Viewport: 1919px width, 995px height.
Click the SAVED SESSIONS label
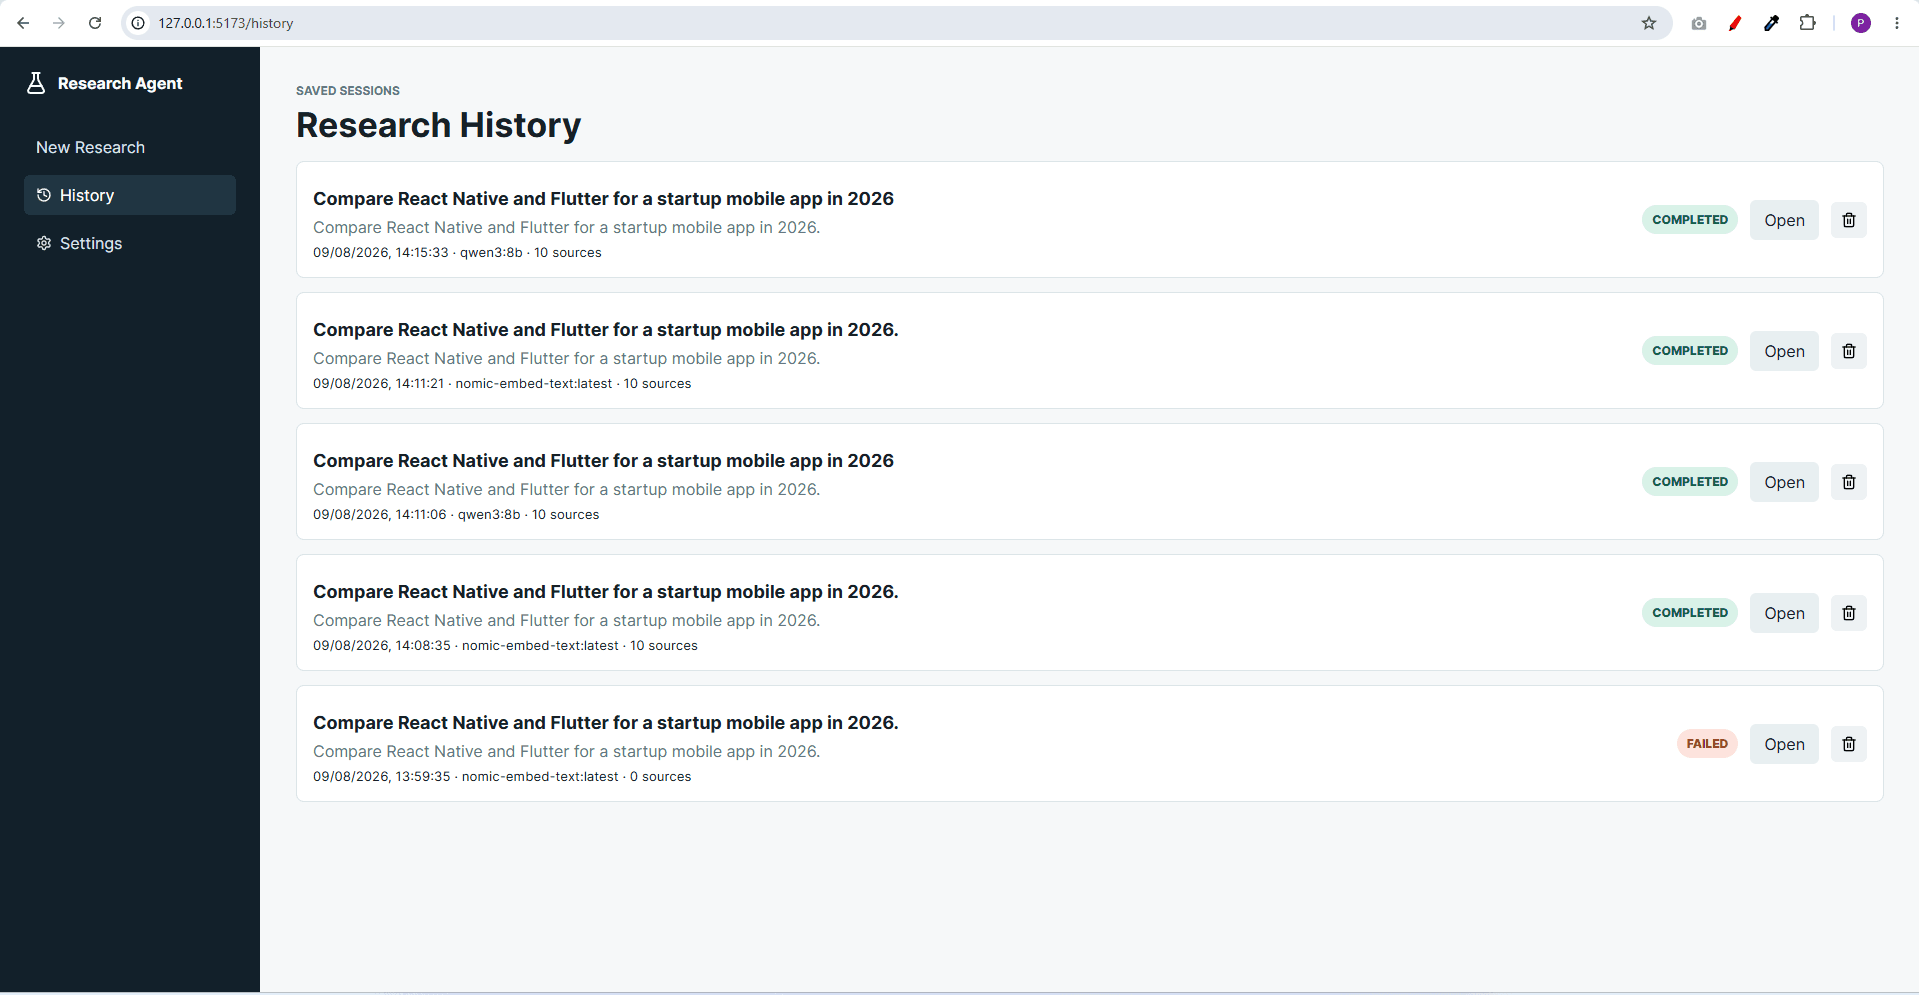pos(348,91)
